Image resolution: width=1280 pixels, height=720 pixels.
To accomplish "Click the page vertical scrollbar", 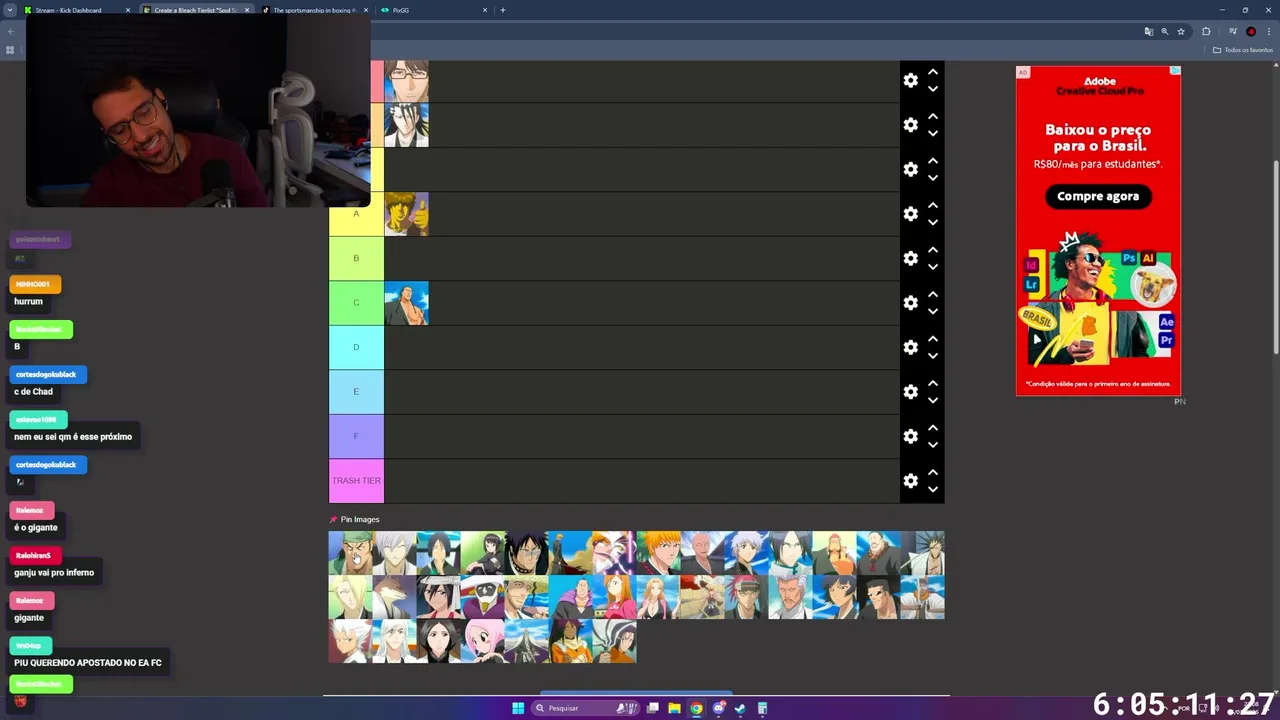I will [x=1275, y=255].
